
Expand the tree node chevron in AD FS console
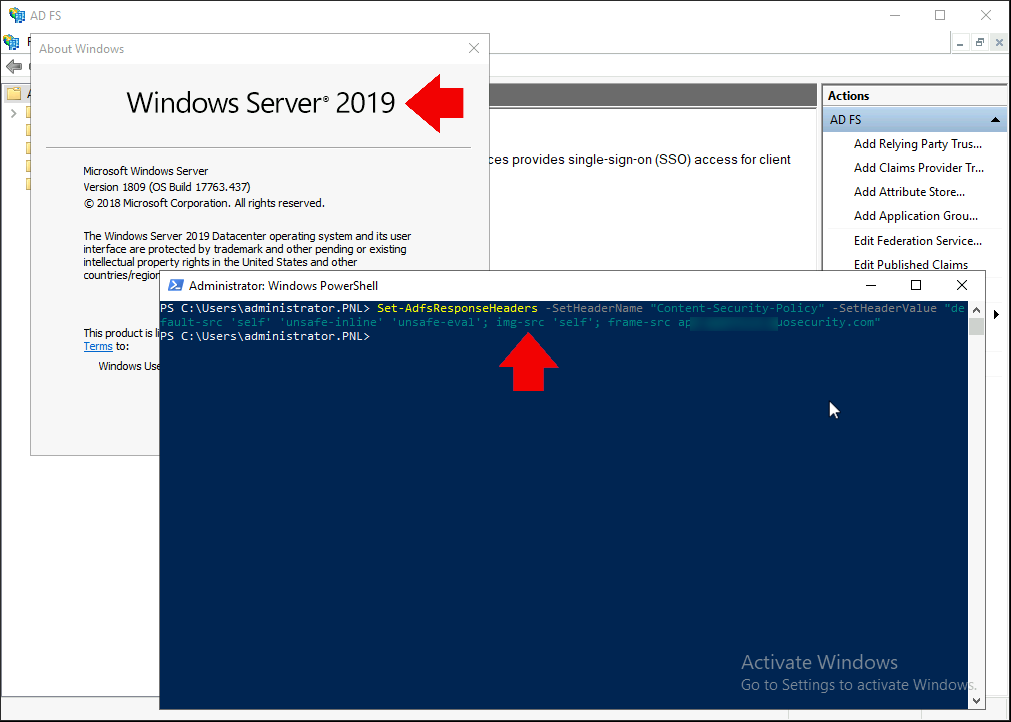tap(14, 113)
